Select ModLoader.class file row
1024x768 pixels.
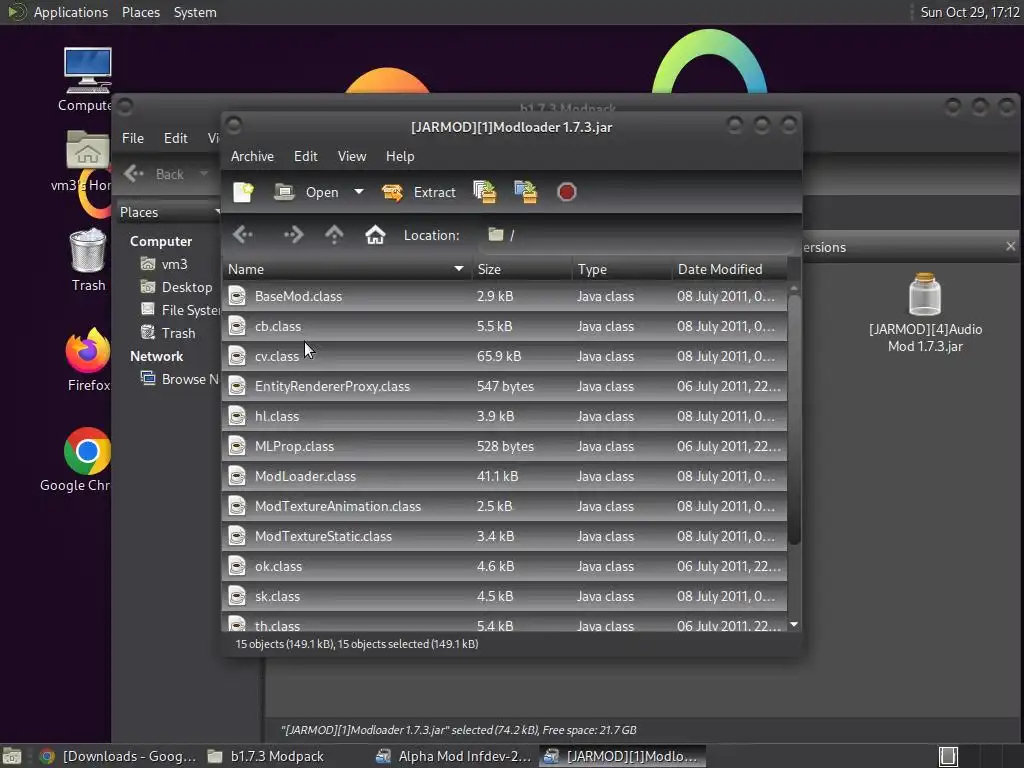point(504,476)
